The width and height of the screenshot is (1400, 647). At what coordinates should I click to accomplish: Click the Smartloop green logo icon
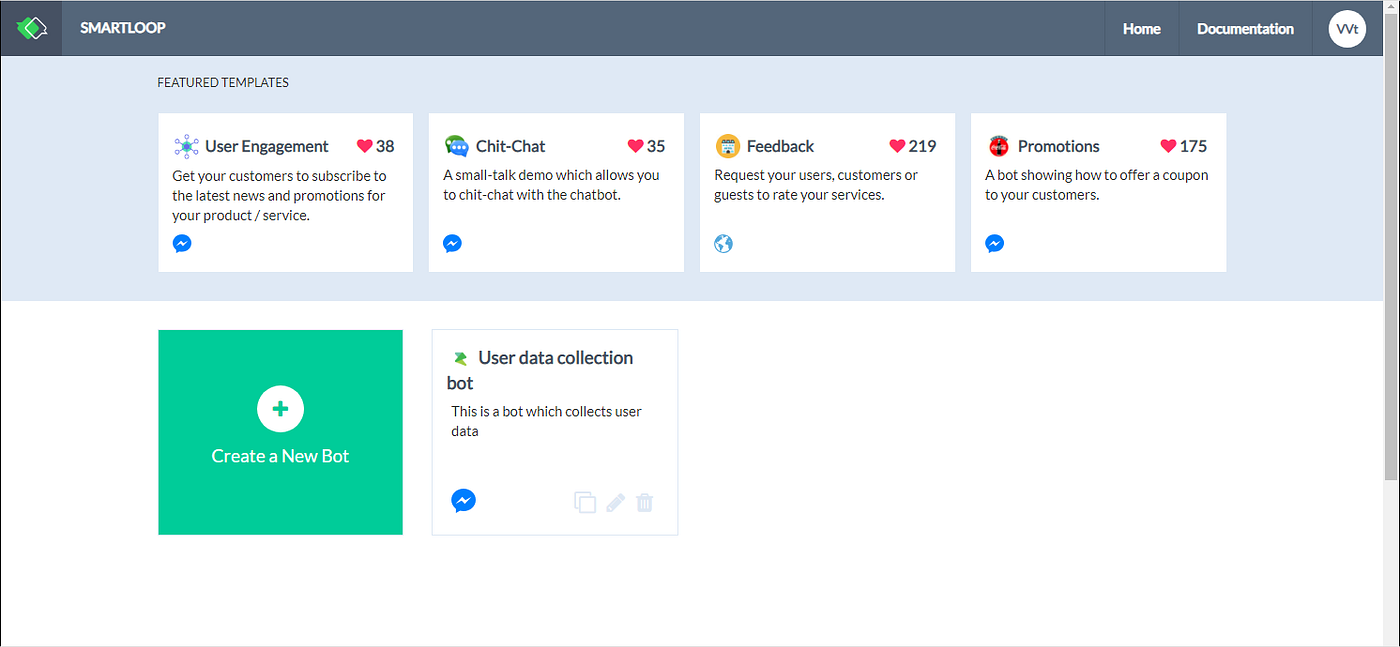click(32, 28)
